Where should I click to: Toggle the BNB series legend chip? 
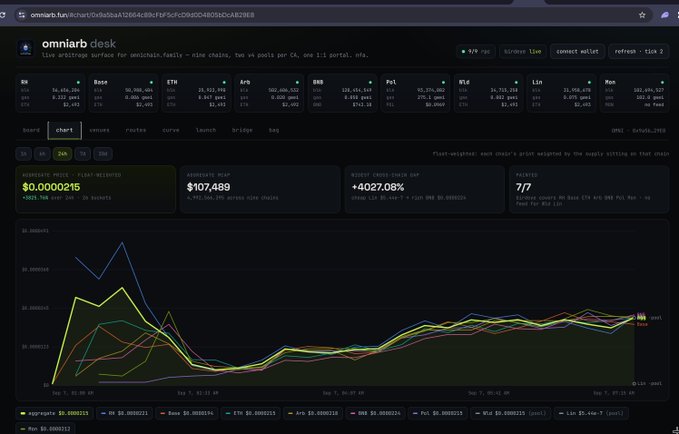coord(376,414)
